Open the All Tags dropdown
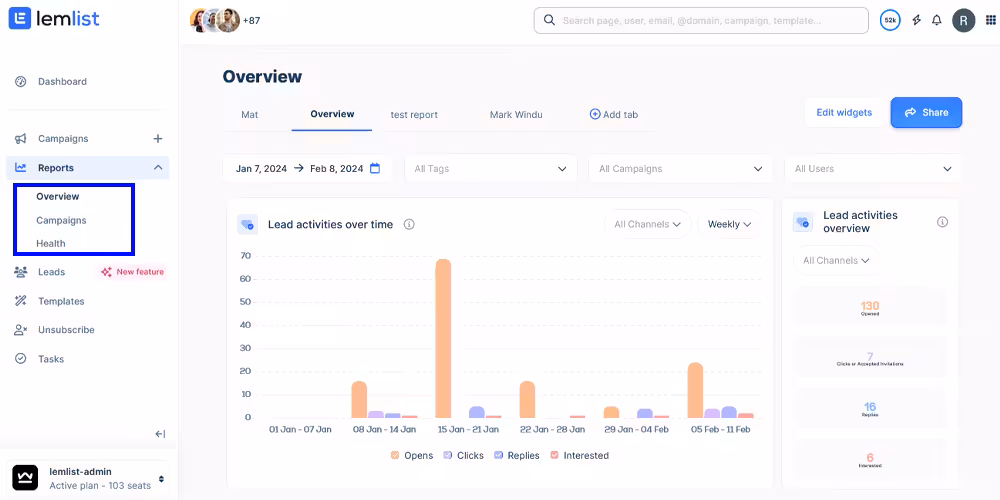The height and width of the screenshot is (500, 1000). pyautogui.click(x=490, y=169)
